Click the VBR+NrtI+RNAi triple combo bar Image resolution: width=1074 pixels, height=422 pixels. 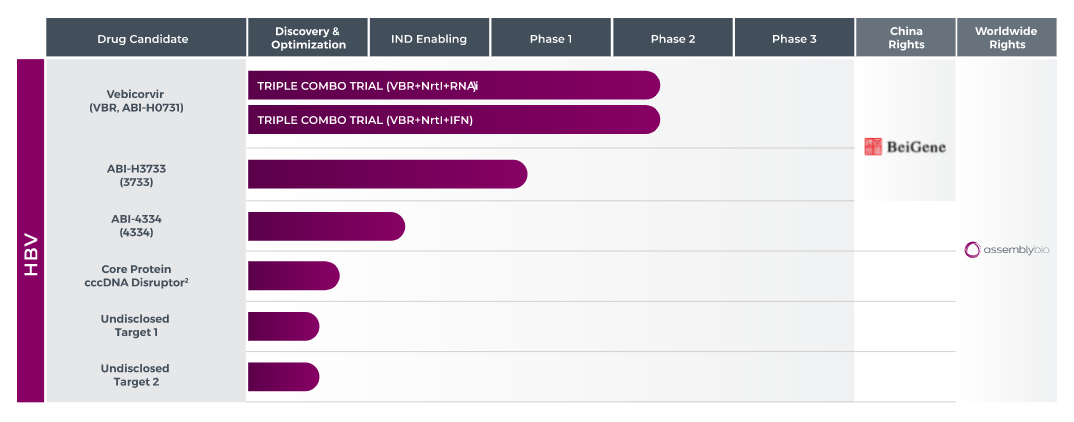453,86
